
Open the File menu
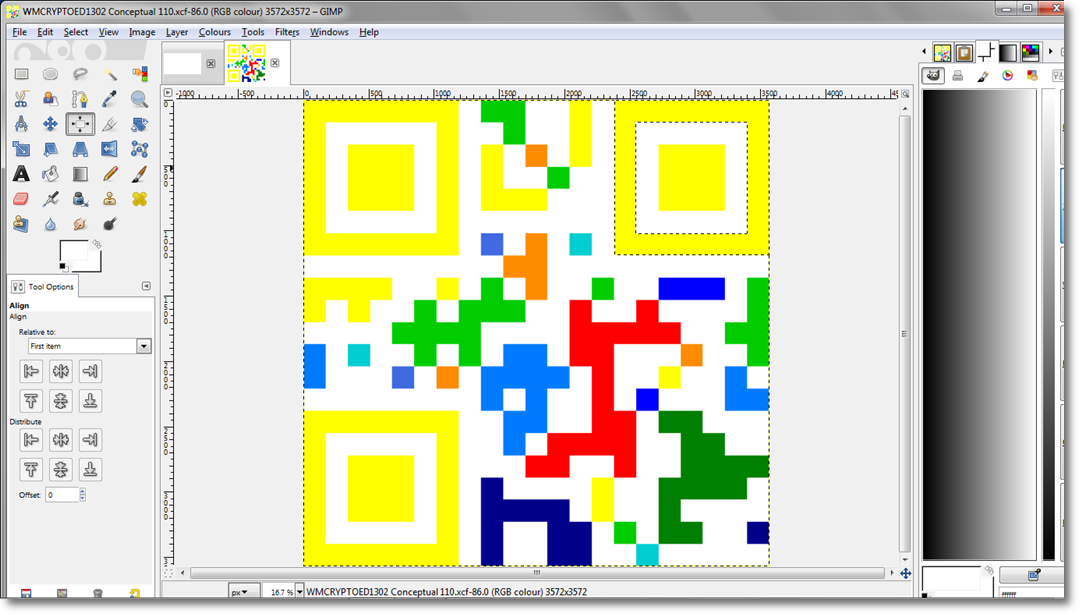point(19,32)
